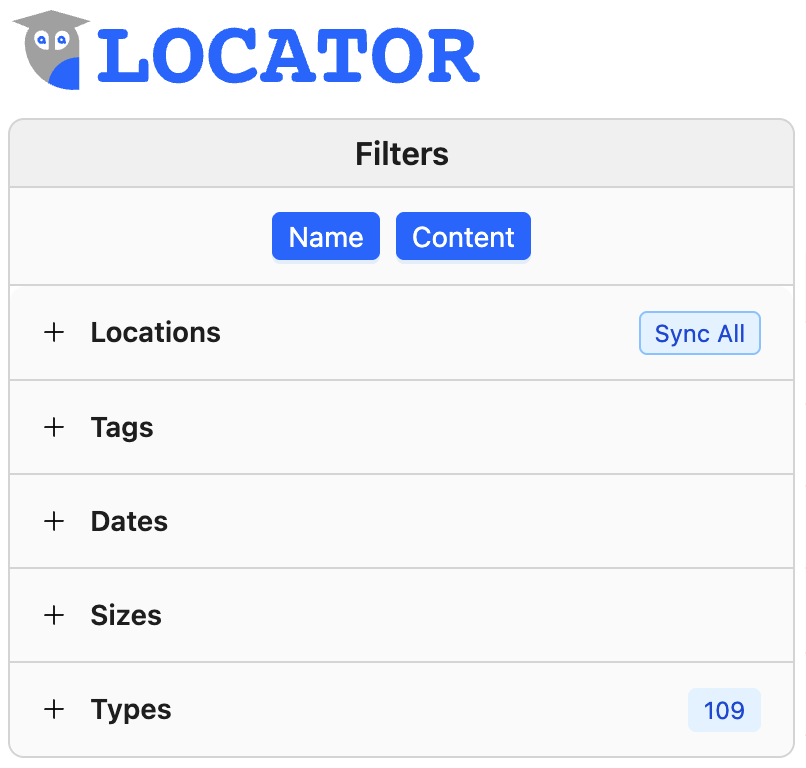Click the Sync All button
The height and width of the screenshot is (768, 806).
click(x=699, y=333)
